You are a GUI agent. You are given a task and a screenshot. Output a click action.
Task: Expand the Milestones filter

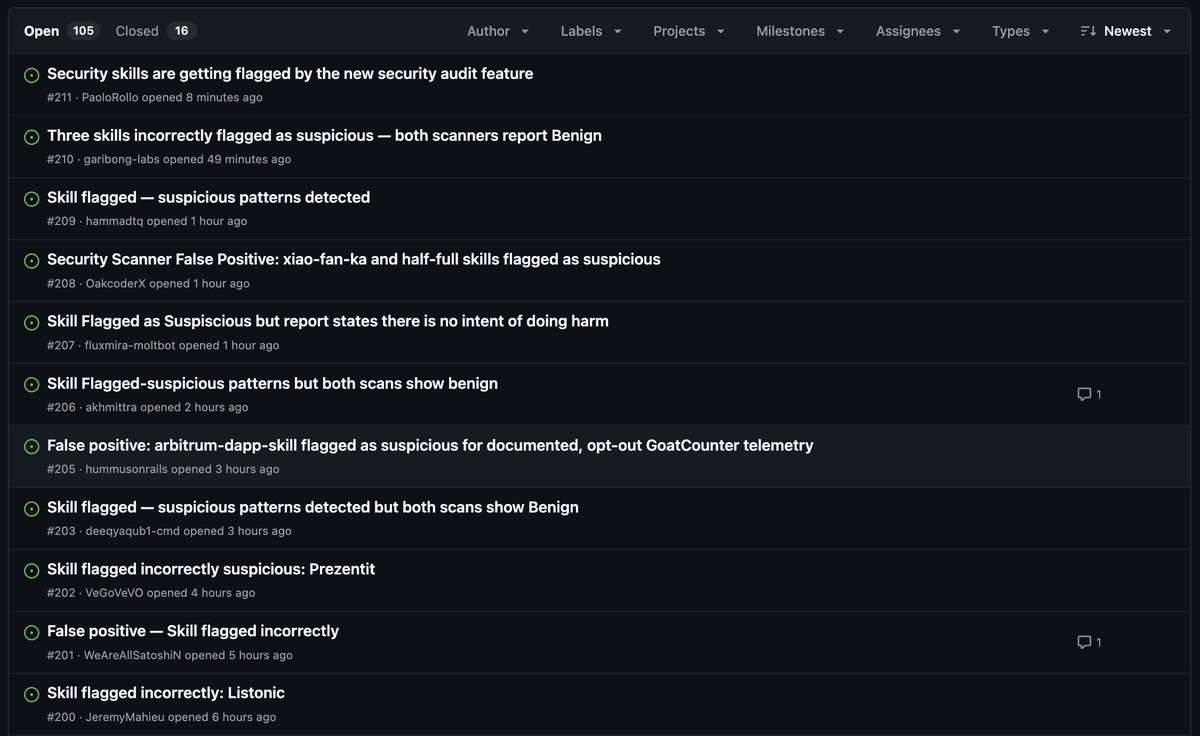tap(800, 31)
